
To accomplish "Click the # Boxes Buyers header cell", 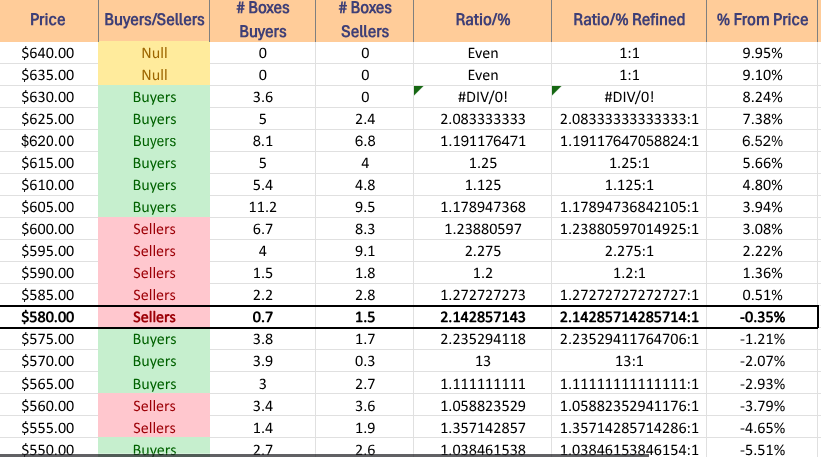I will click(263, 20).
